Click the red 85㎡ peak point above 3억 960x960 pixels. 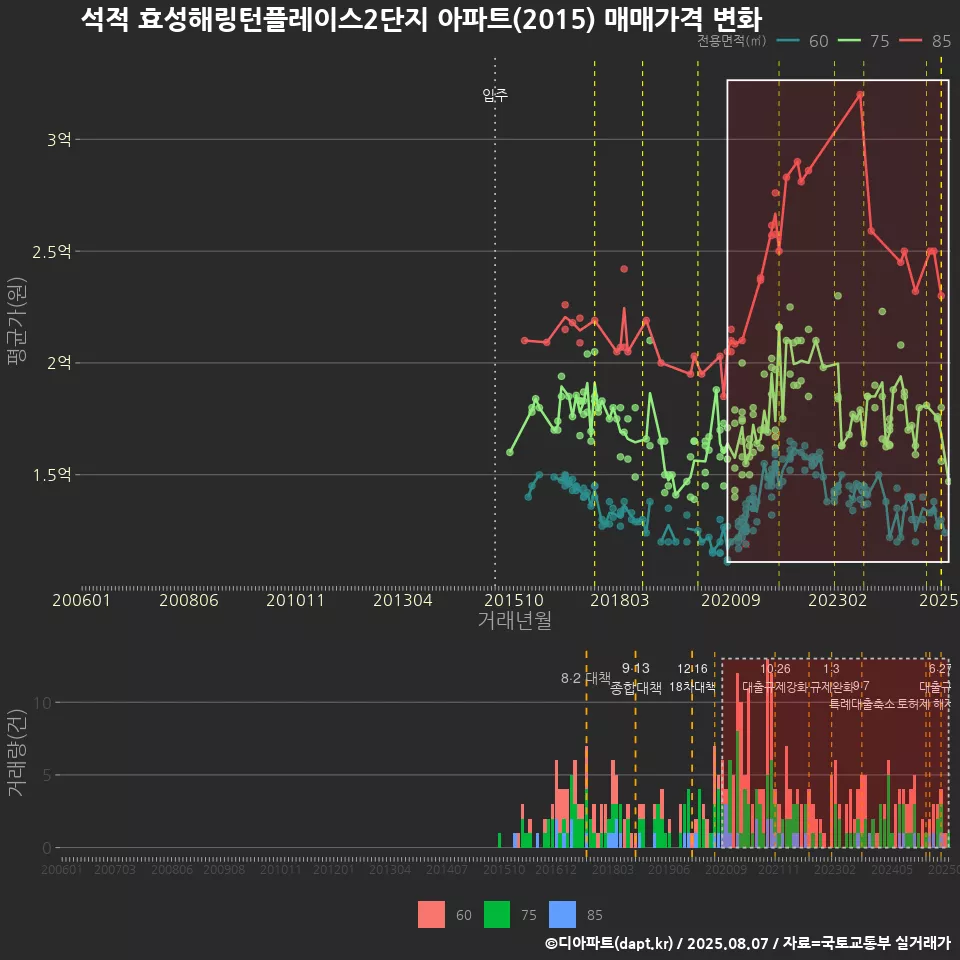(x=860, y=94)
